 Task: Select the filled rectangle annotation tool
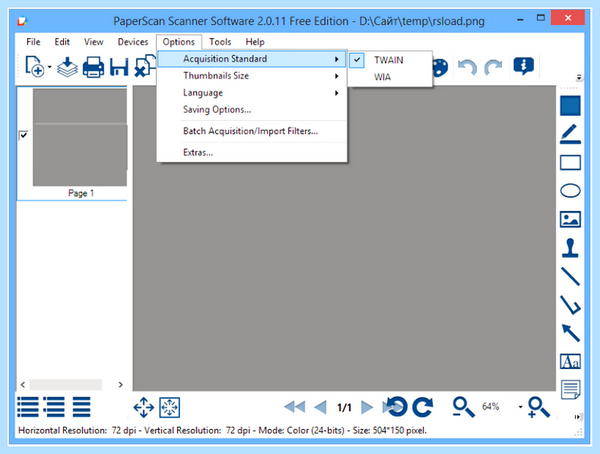click(x=570, y=105)
